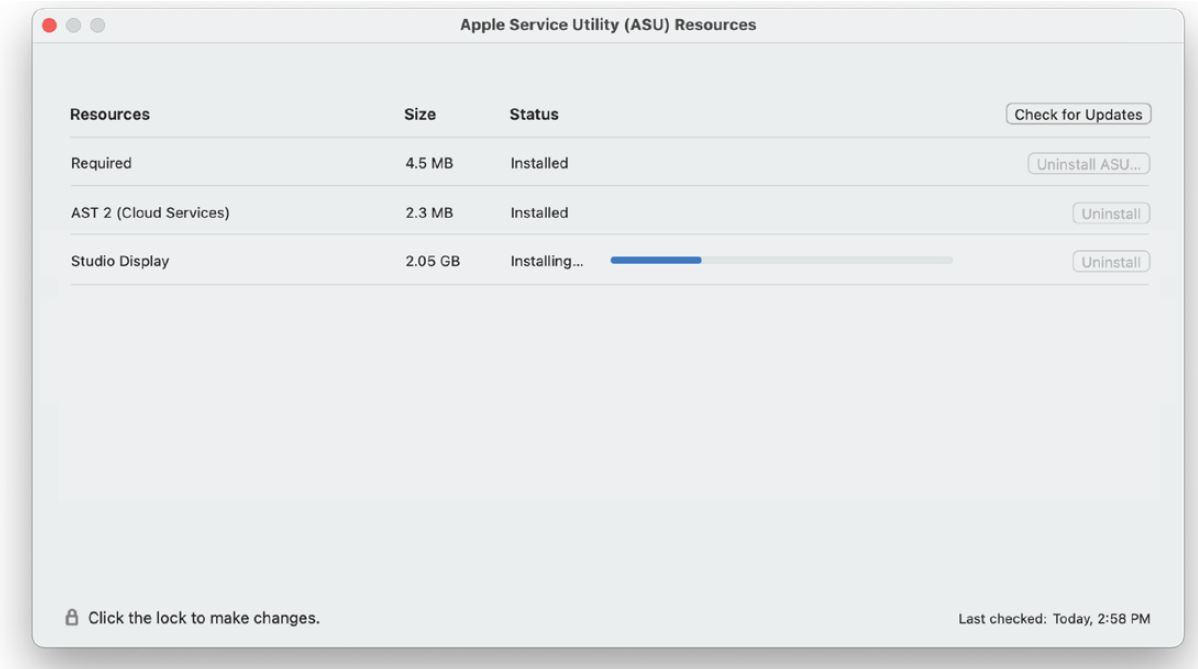The image size is (1198, 669).
Task: Close the ASU Resources window
Action: 50,25
